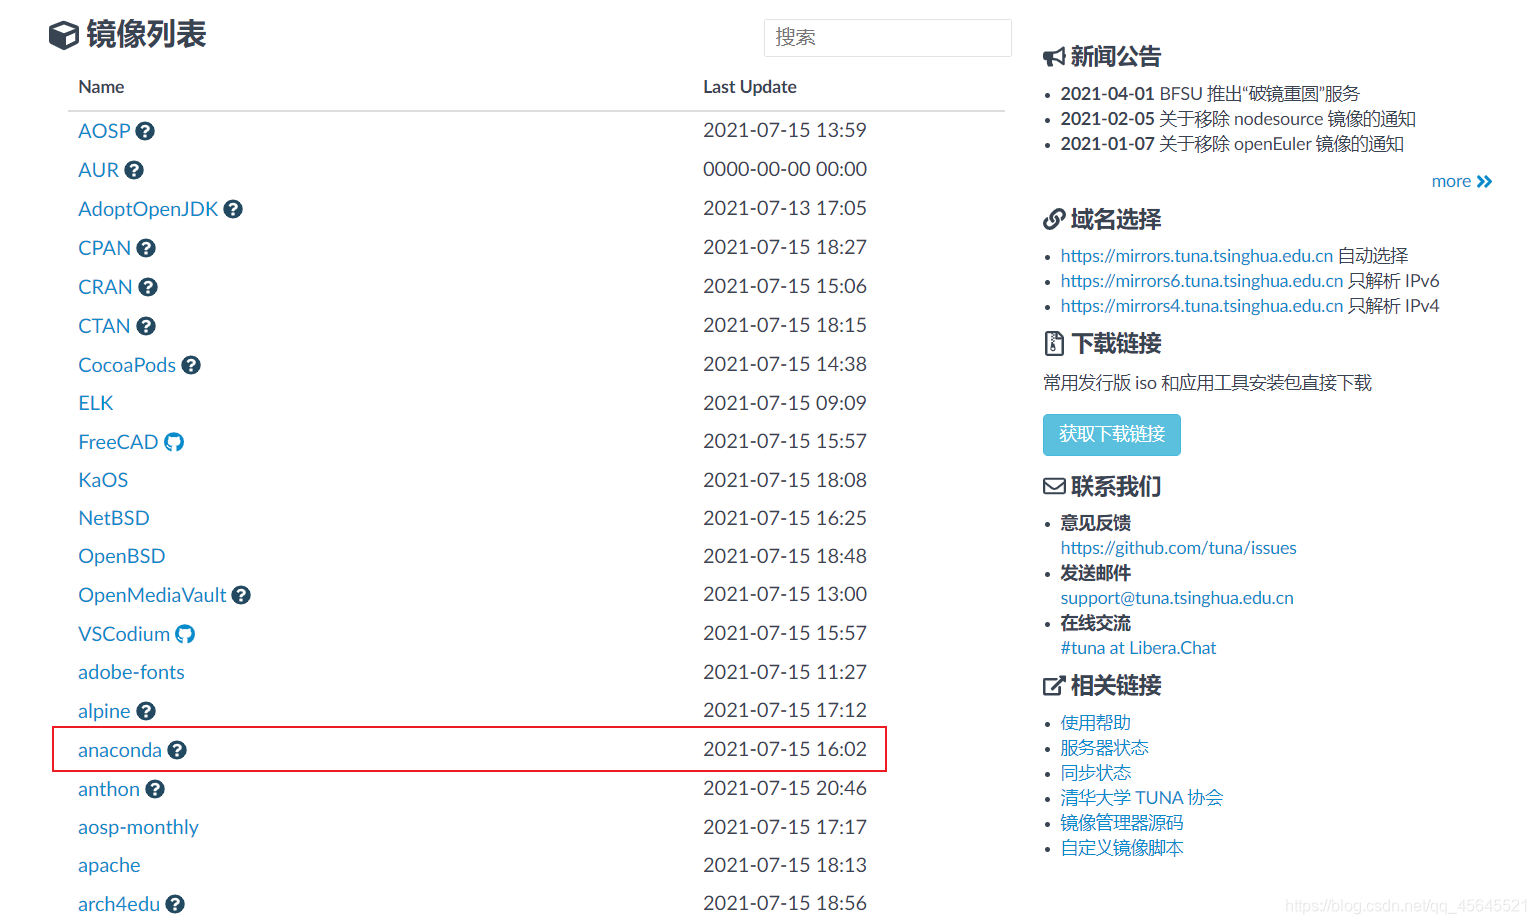Select the anaconda timestamp 2021-07-15 16:02
The width and height of the screenshot is (1536, 924).
tap(785, 749)
